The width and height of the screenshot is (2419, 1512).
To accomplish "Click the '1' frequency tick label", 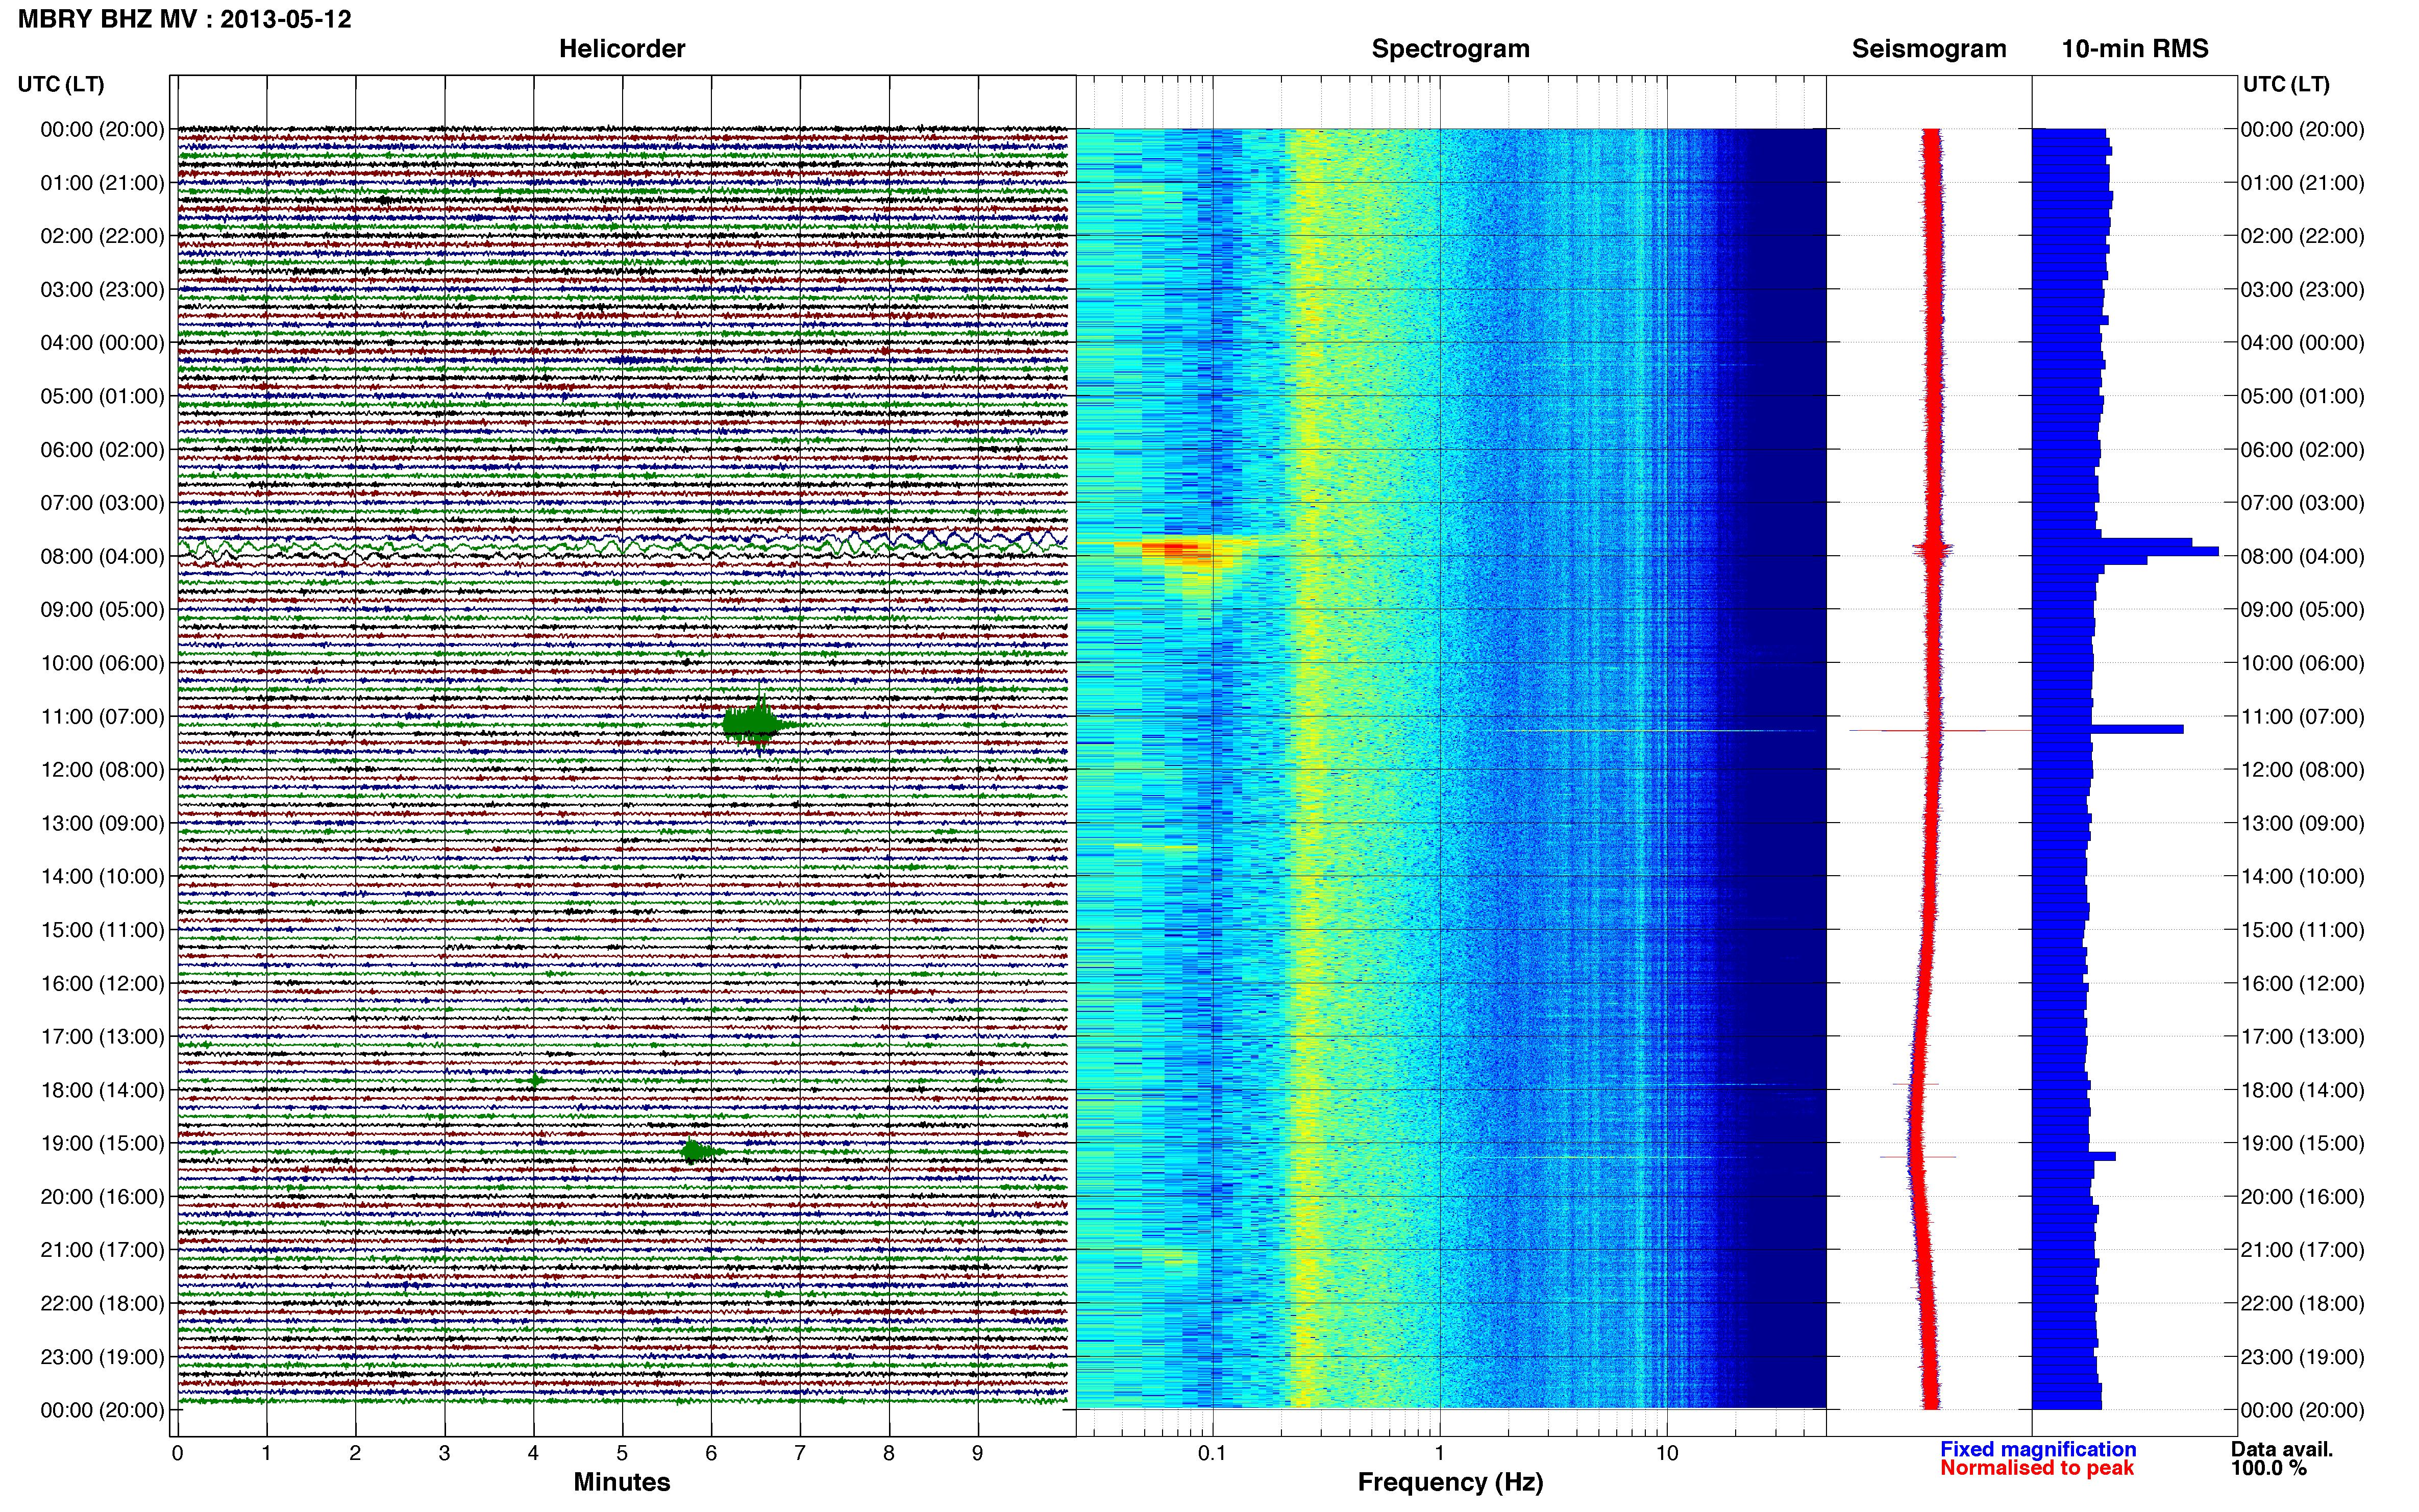I will coord(1439,1453).
